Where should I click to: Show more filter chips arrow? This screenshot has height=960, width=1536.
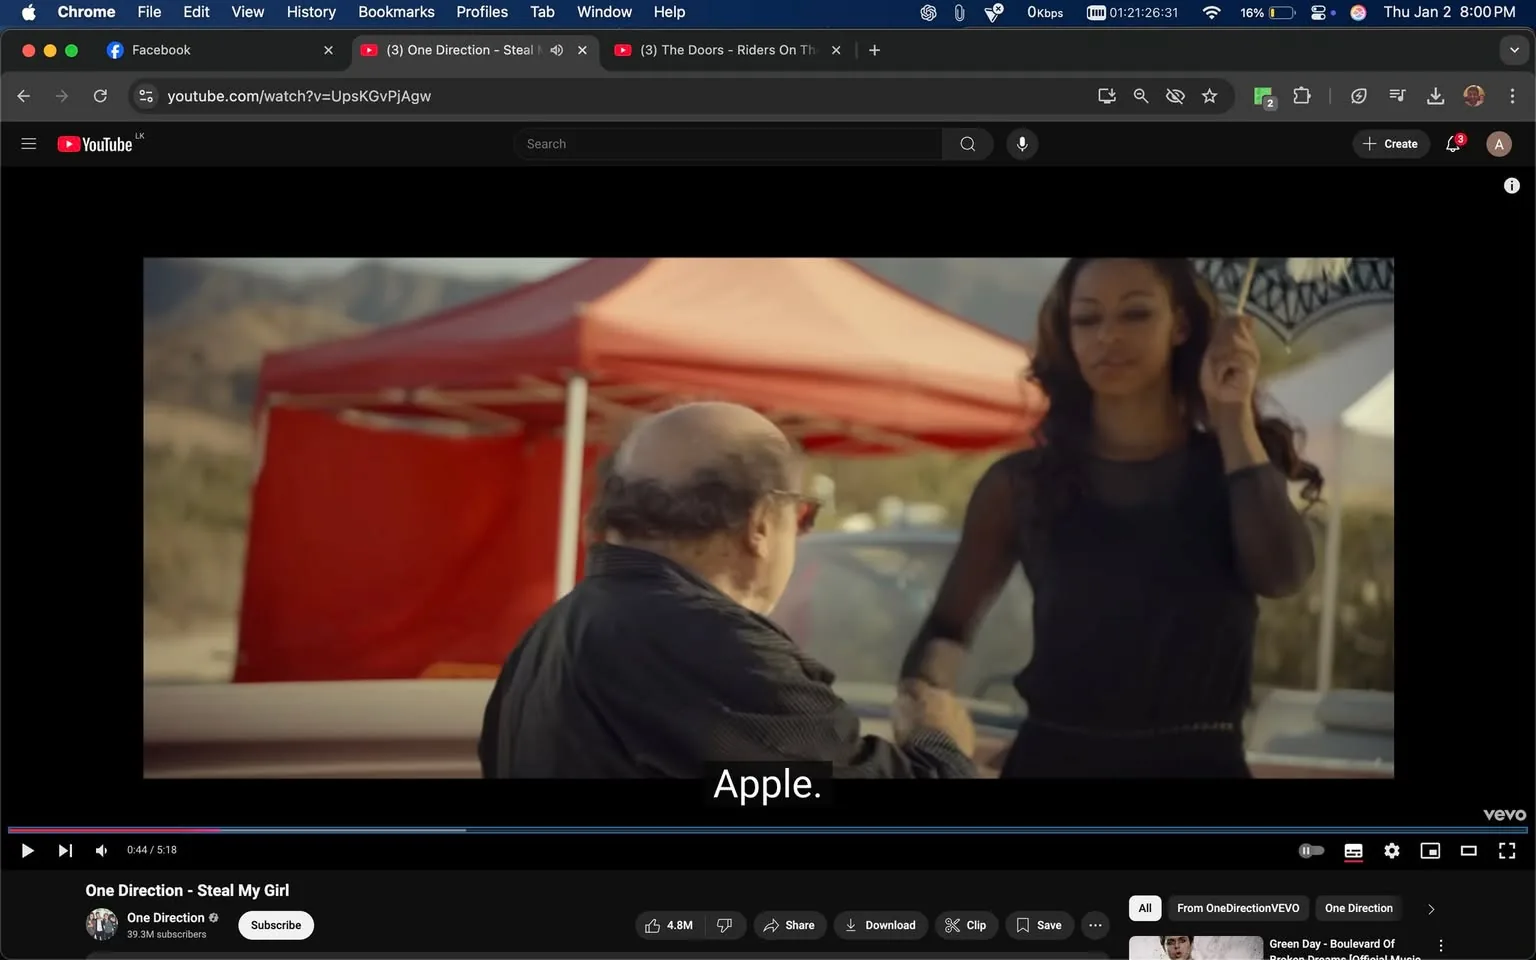click(x=1431, y=909)
